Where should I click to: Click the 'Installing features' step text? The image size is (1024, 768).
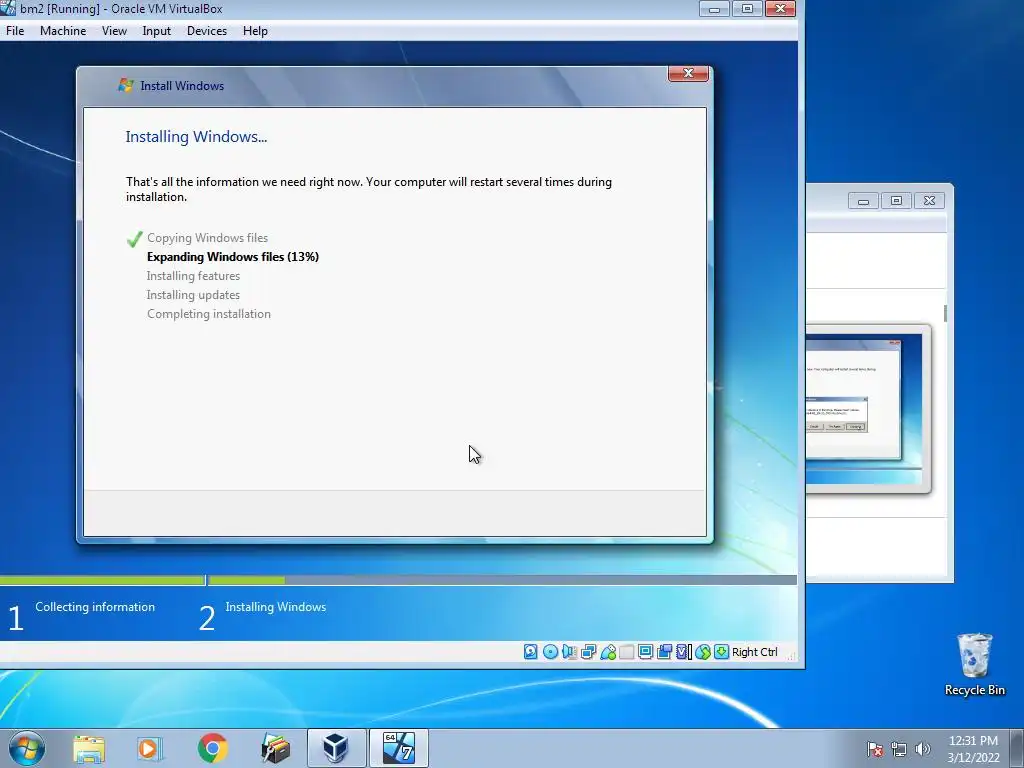[x=193, y=276]
